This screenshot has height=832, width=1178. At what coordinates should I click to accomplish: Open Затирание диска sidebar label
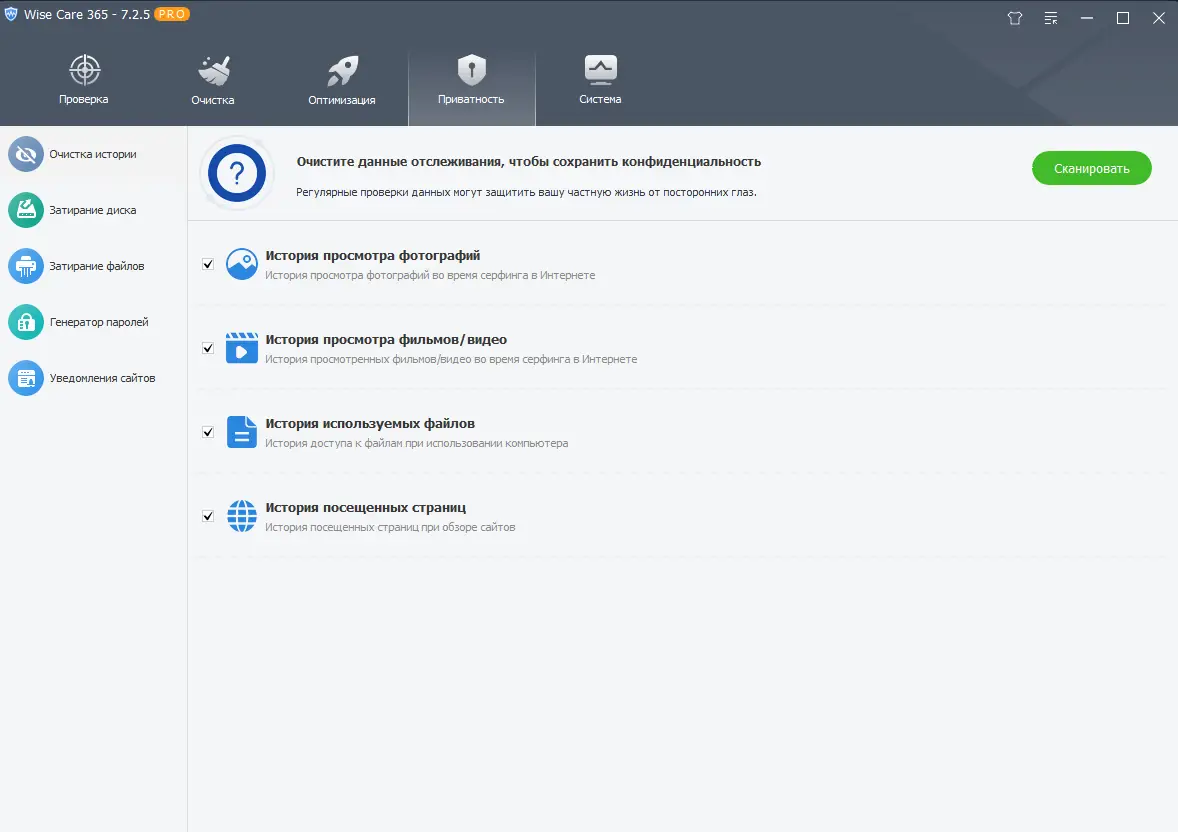click(x=93, y=210)
